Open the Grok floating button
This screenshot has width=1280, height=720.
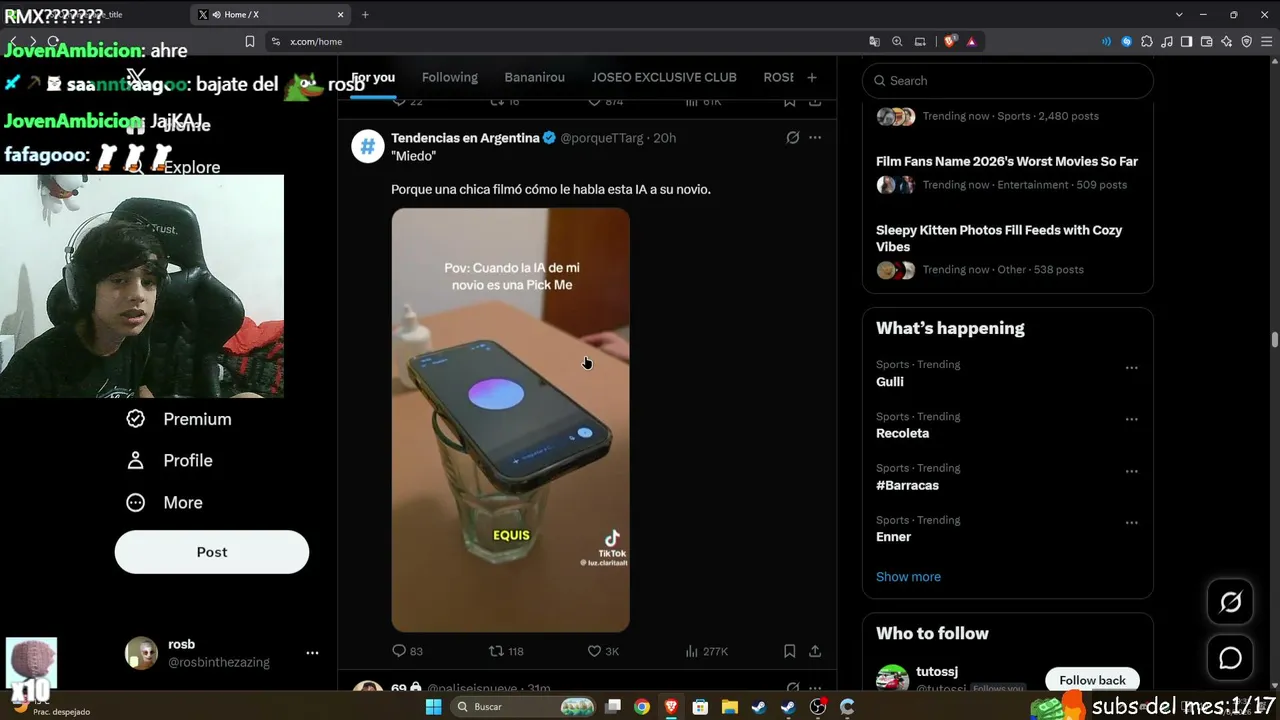pos(1230,602)
